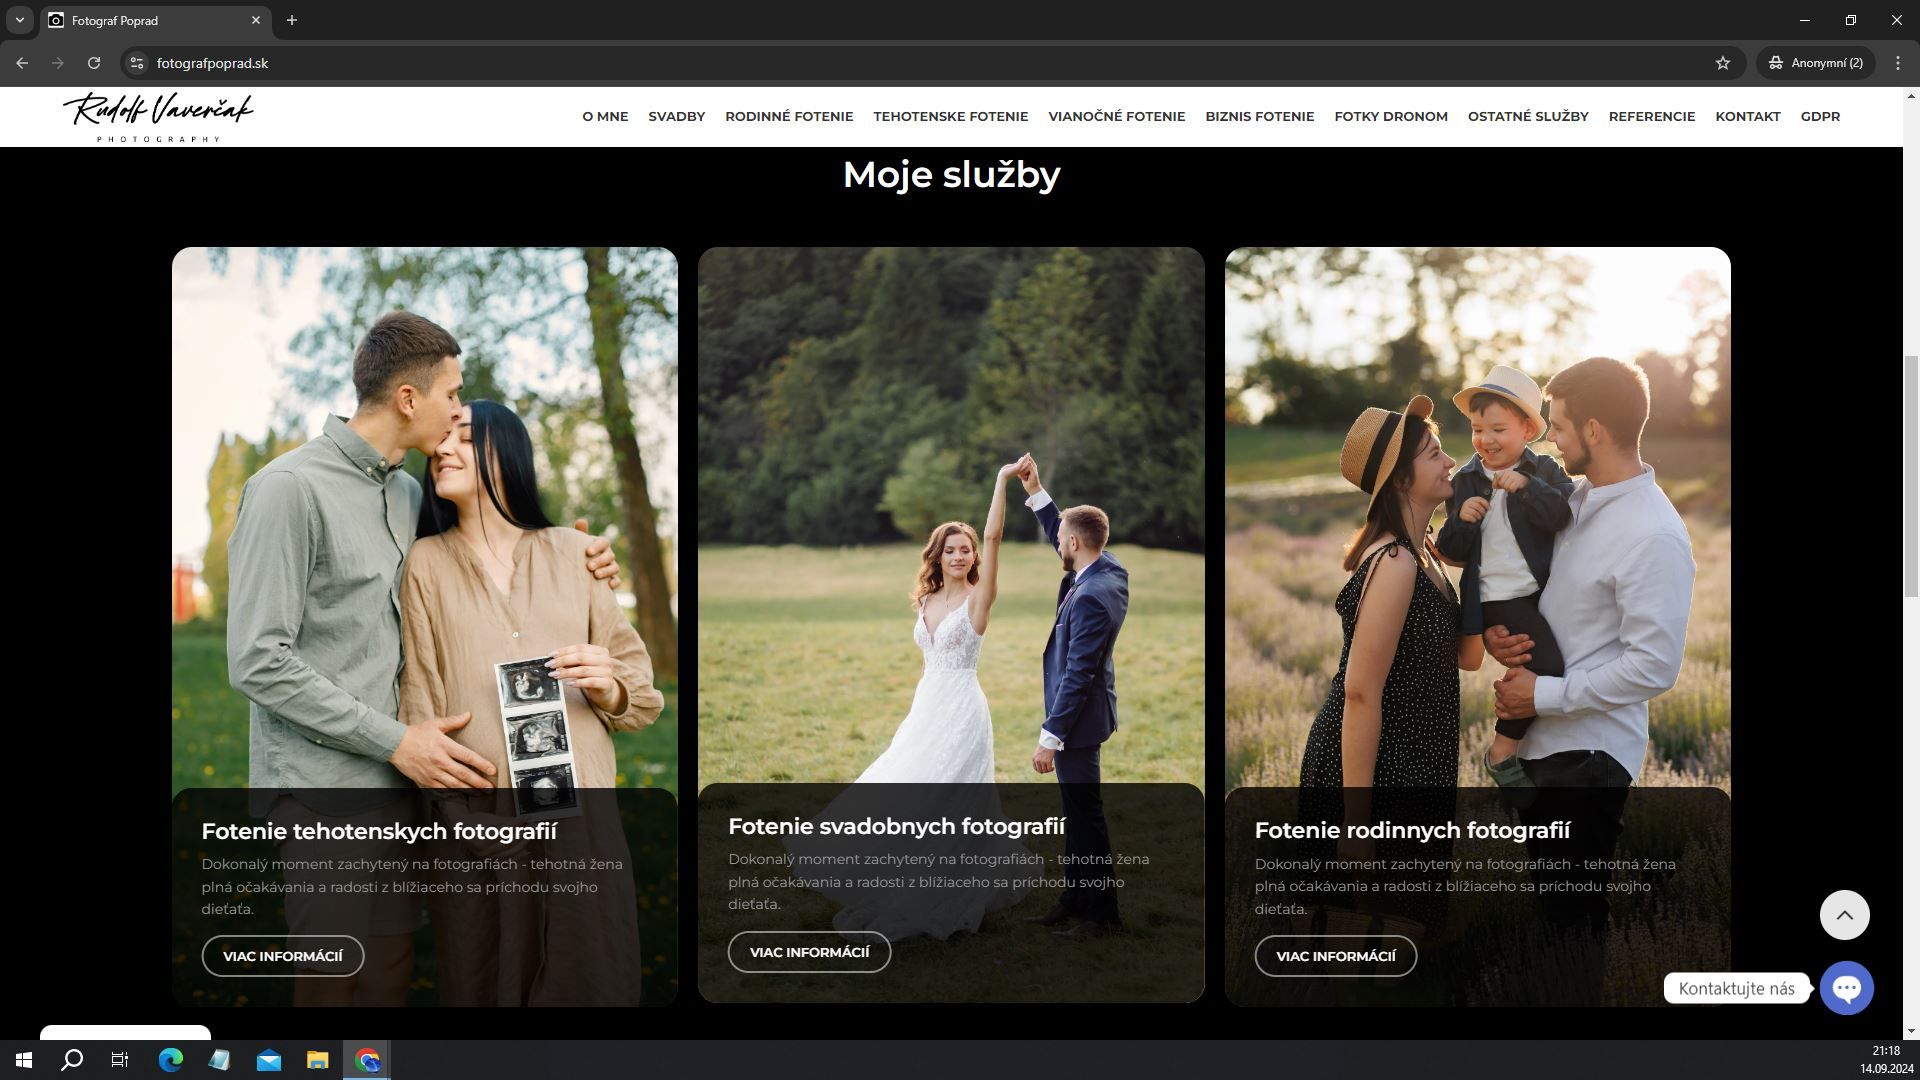Open the REFERENCIE menu item
The image size is (1920, 1080).
pos(1652,117)
